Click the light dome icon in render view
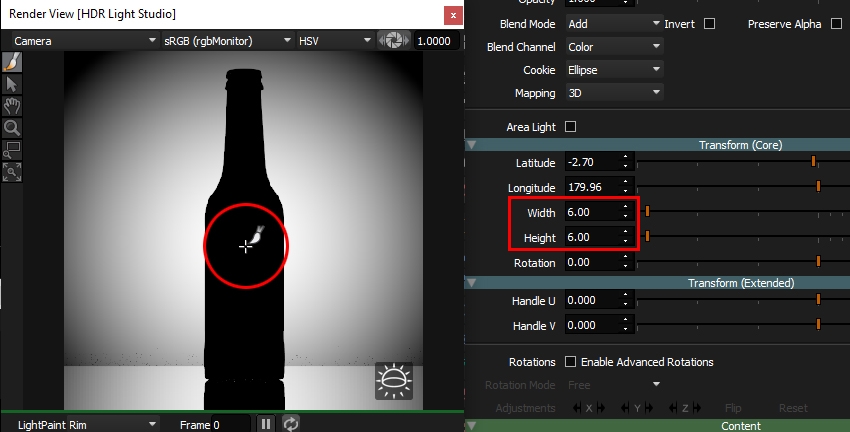Image resolution: width=850 pixels, height=432 pixels. (x=394, y=381)
